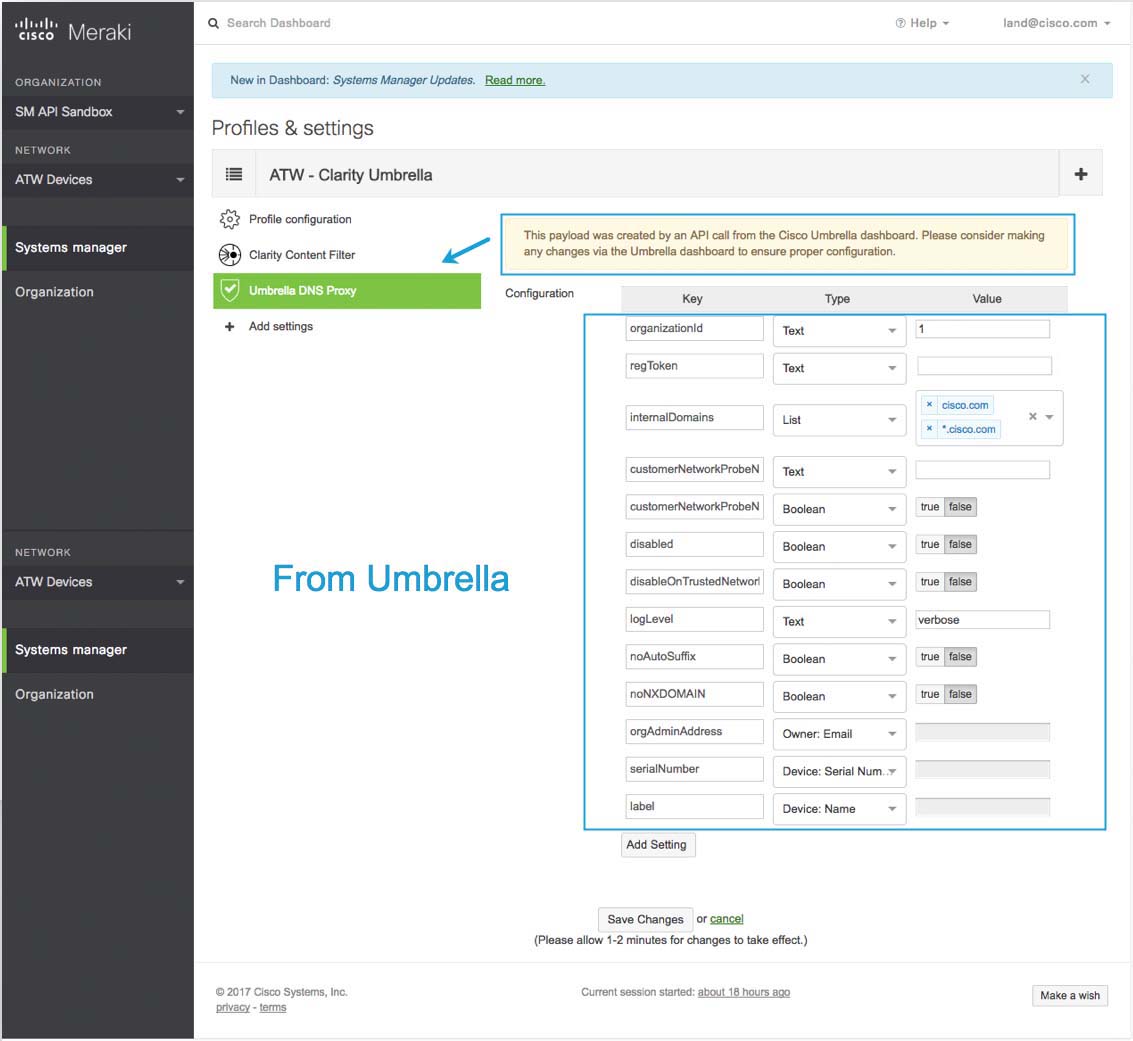This screenshot has width=1133, height=1041.
Task: Expand lower ATW Devices network selector
Action: [x=98, y=582]
